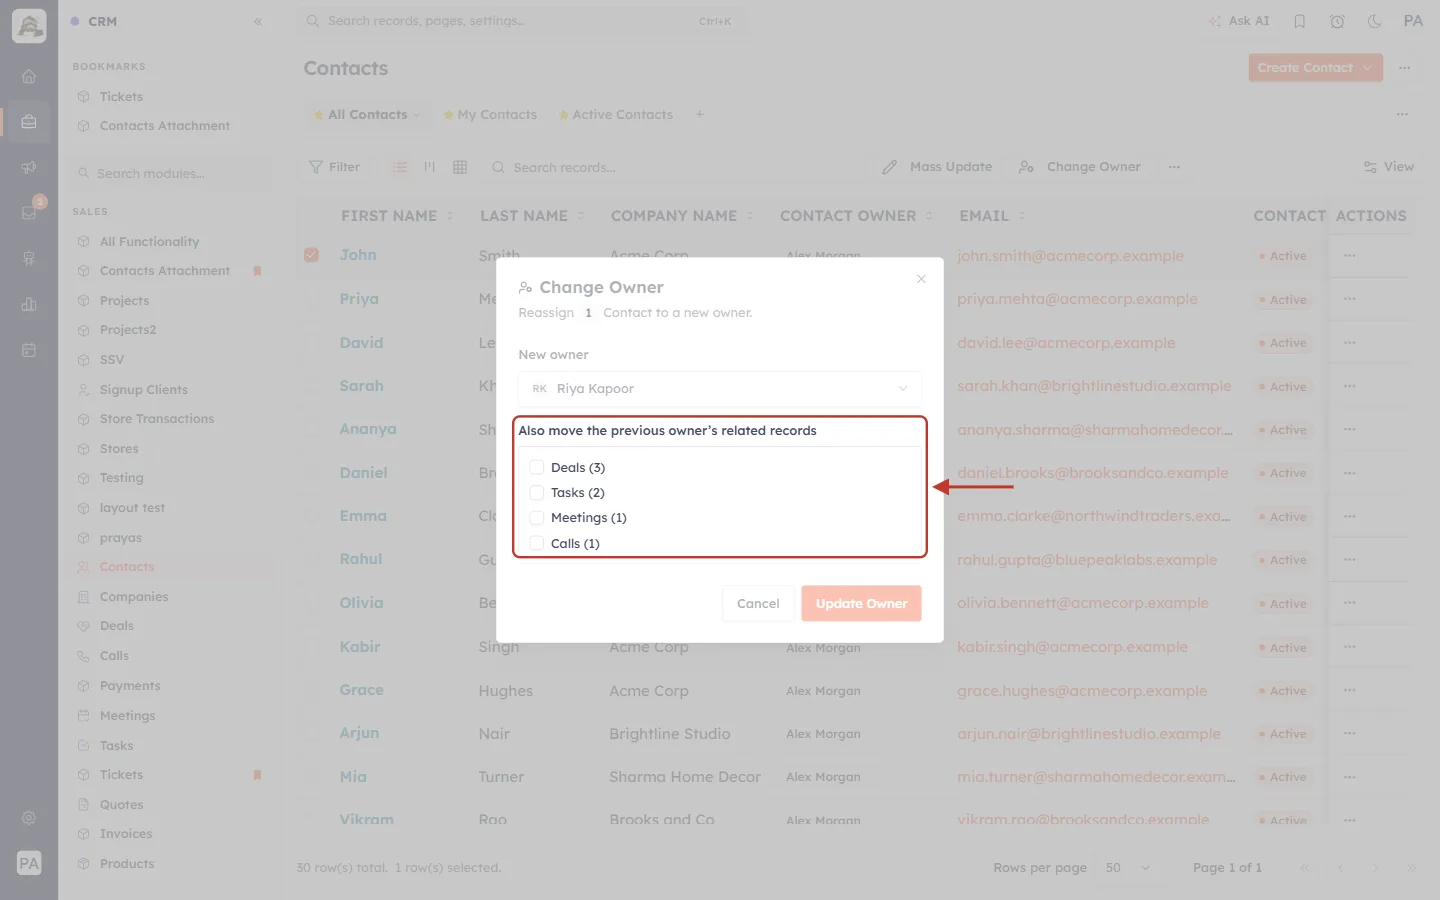Screen dimensions: 1440x900
Task: Switch to the grid view icon
Action: tap(460, 167)
